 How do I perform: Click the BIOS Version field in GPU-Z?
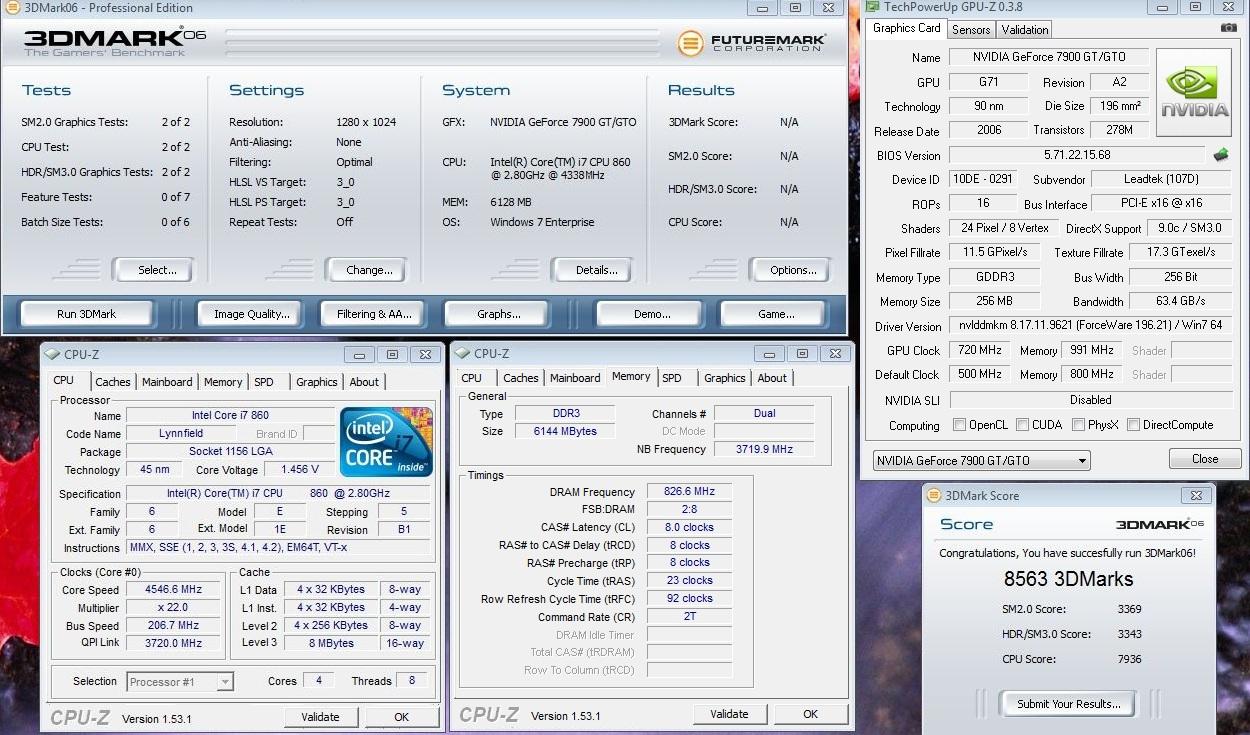tap(1077, 155)
